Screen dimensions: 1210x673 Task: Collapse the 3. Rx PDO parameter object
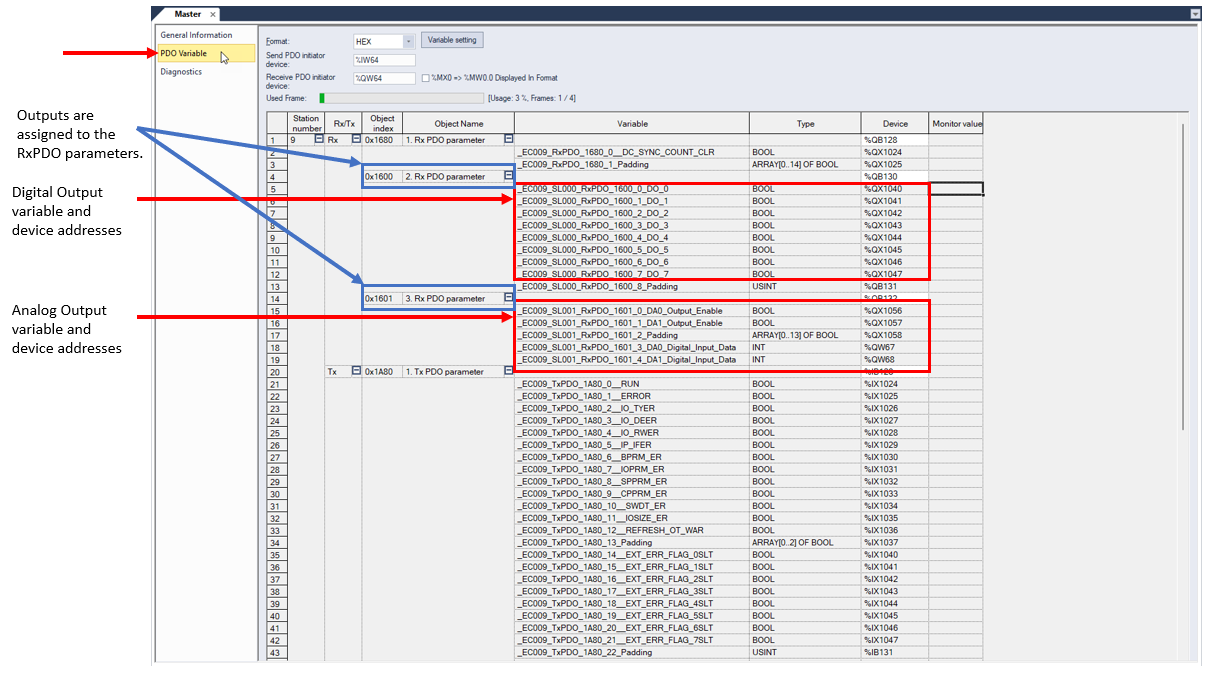508,298
